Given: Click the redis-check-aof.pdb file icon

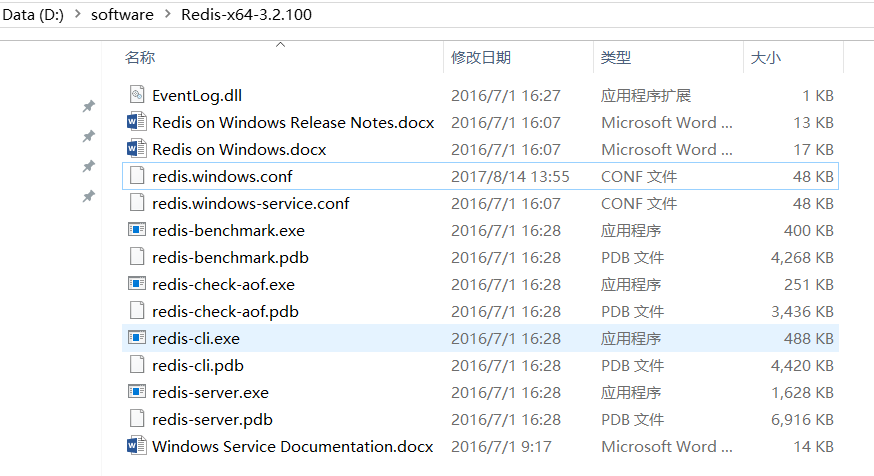Looking at the screenshot, I should (137, 310).
